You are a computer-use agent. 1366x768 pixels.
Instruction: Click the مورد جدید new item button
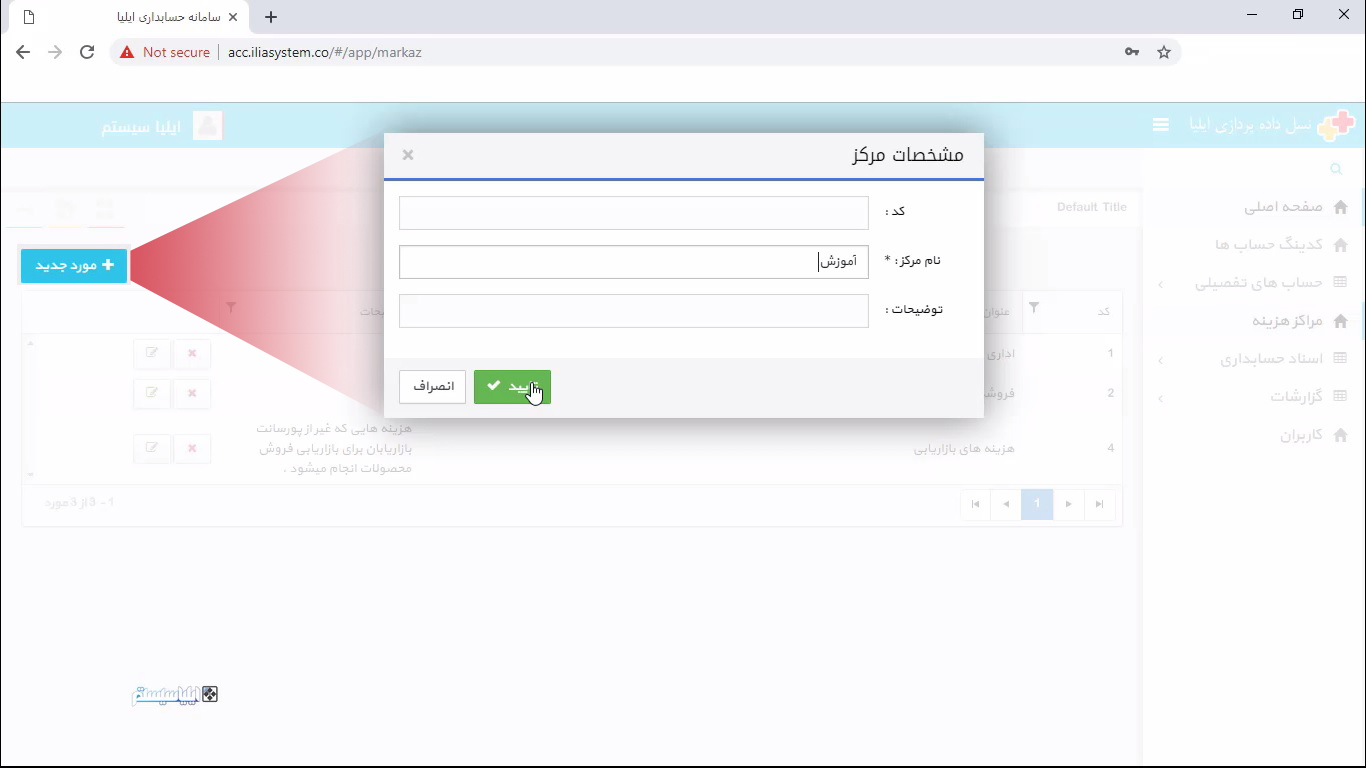(x=74, y=266)
